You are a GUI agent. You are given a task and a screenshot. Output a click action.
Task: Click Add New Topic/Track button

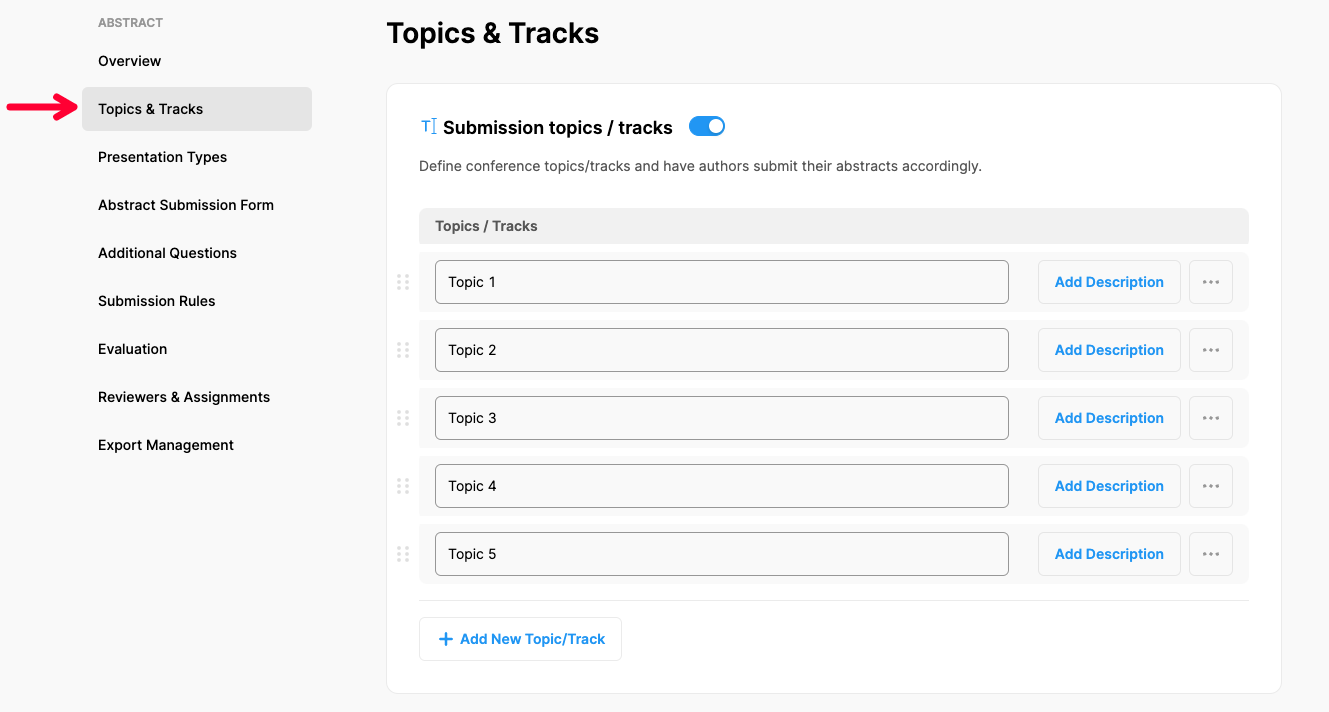(x=520, y=639)
